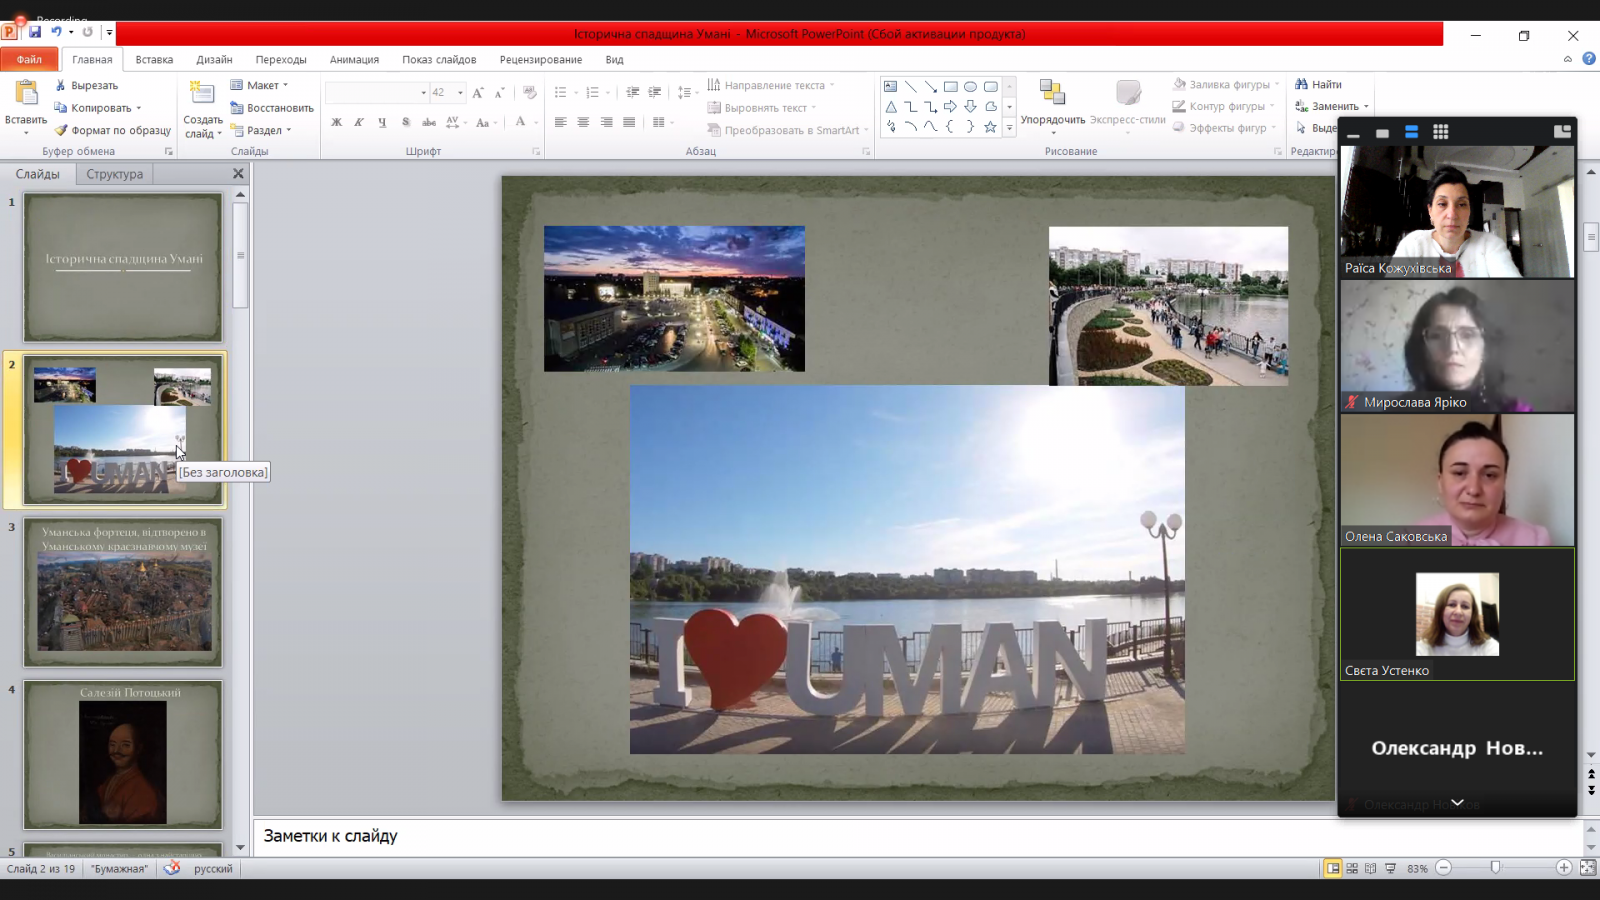Viewport: 1600px width, 900px height.
Task: Open the Font dialog launcher (Шрифт)
Action: 536,152
